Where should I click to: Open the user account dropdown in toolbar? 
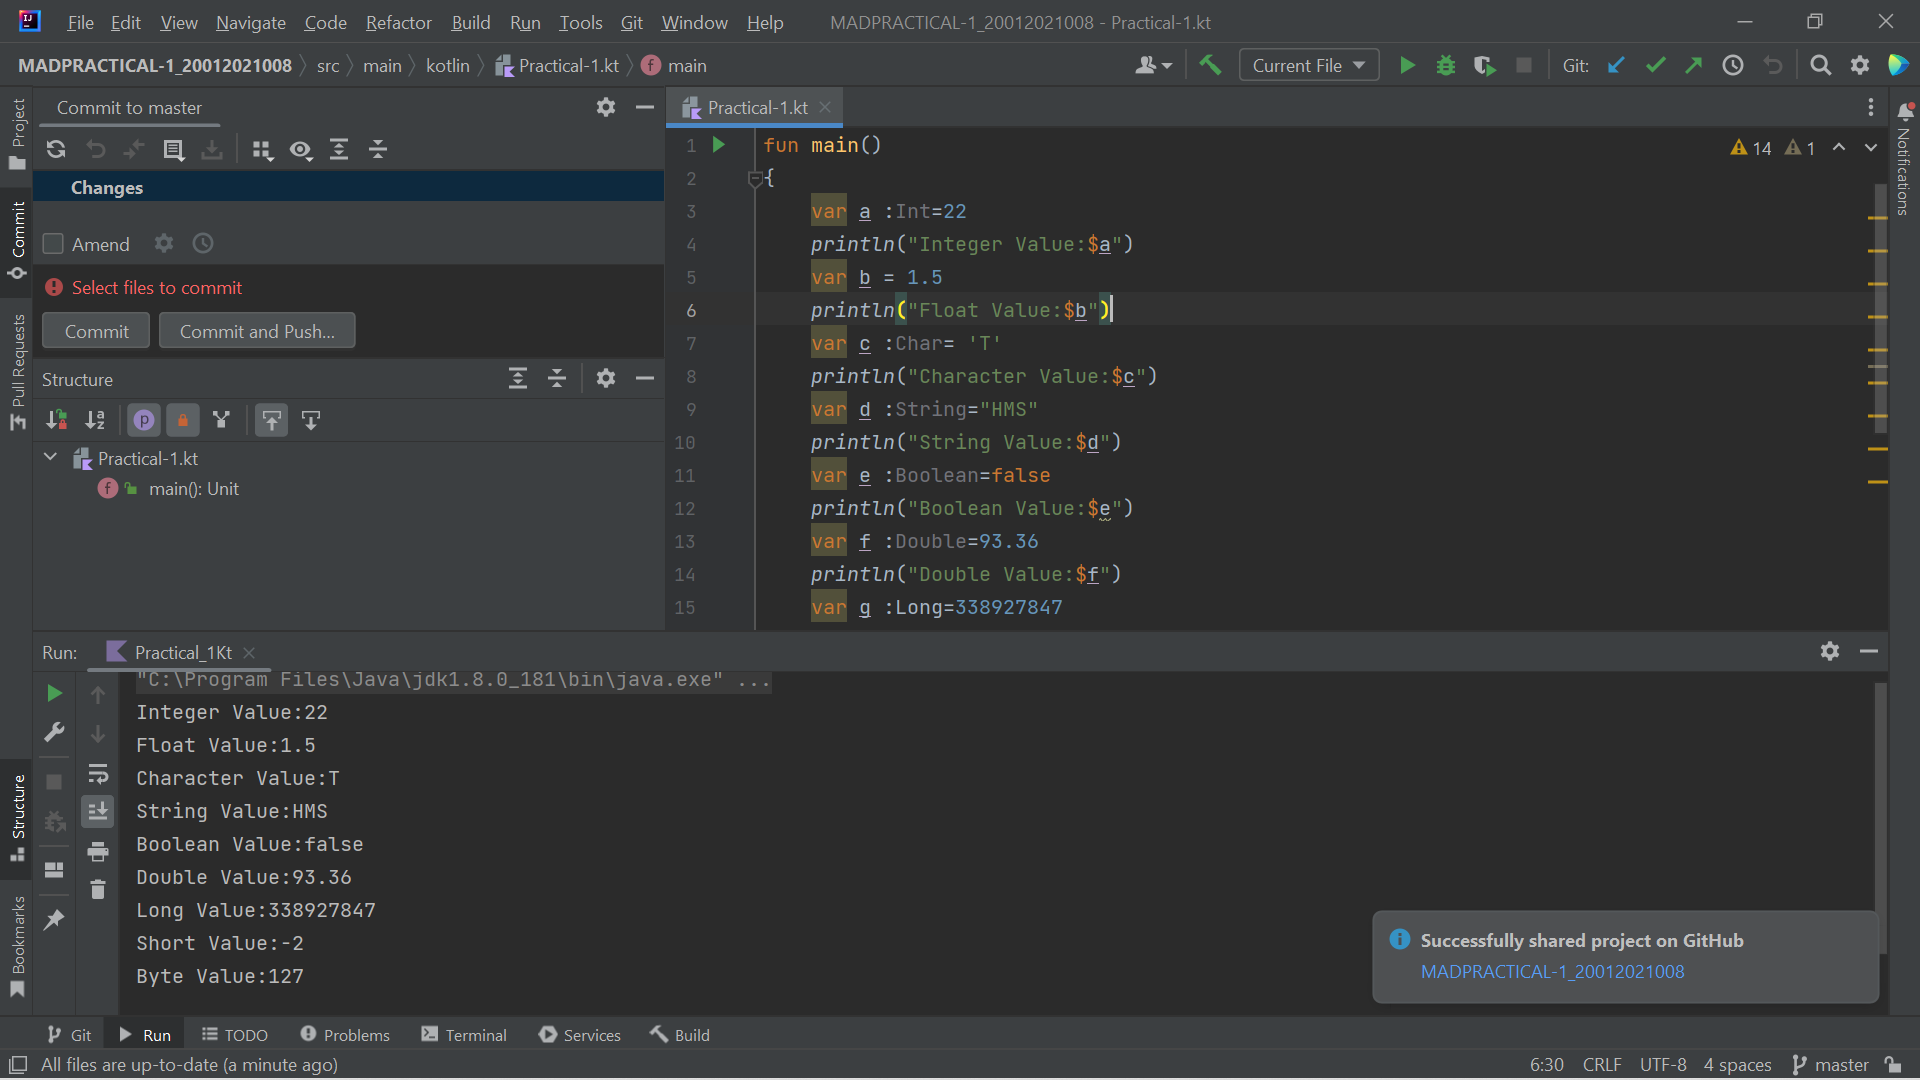point(1153,66)
